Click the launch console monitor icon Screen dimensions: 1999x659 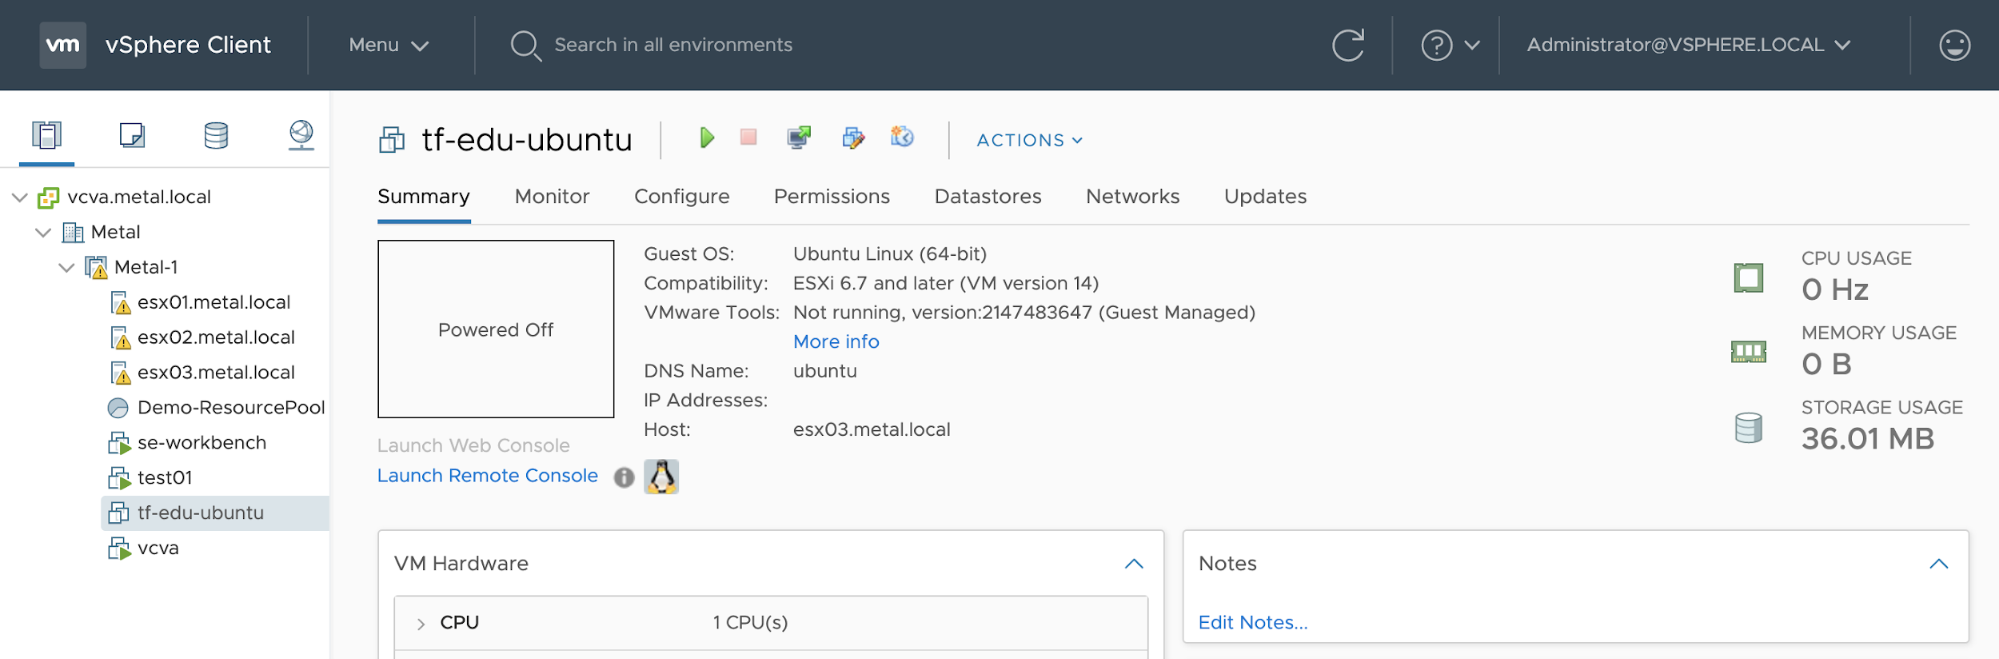(799, 137)
